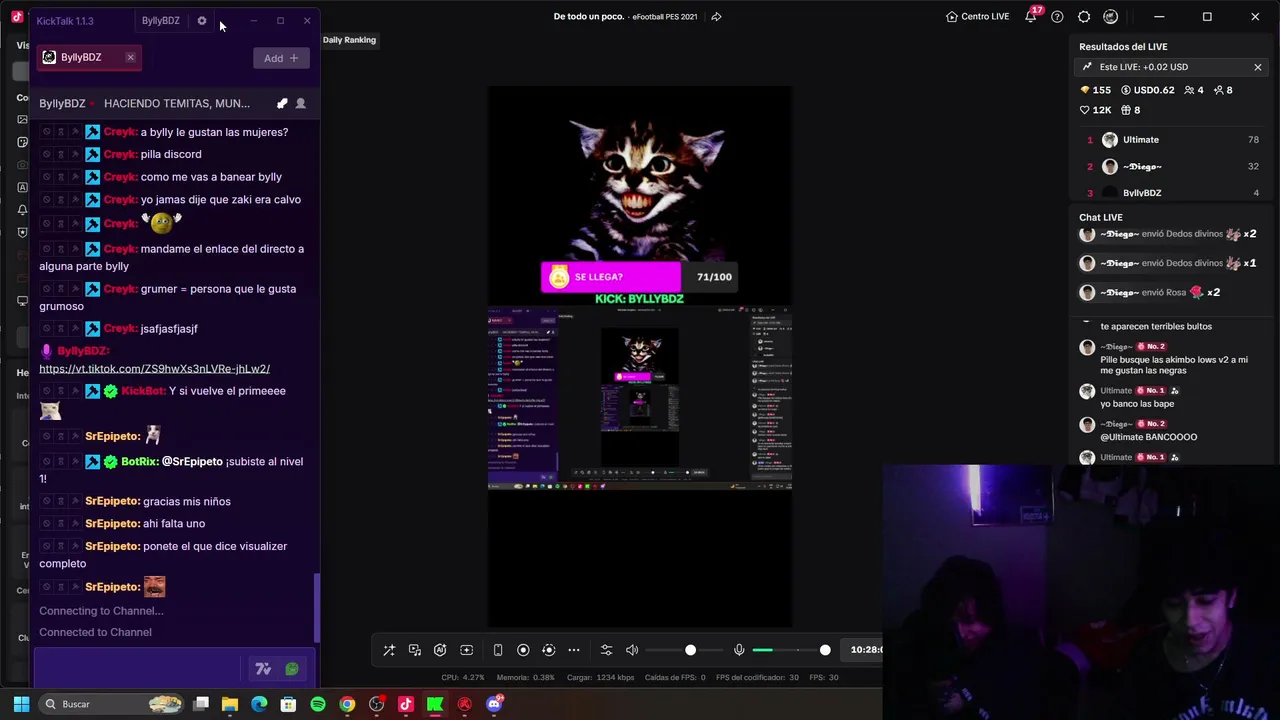The height and width of the screenshot is (720, 1280).
Task: Open the chatters user icon in KickTalk header
Action: [300, 103]
